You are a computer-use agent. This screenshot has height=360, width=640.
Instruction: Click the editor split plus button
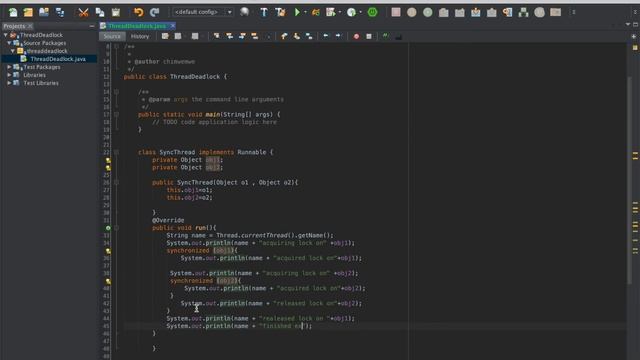[634, 36]
